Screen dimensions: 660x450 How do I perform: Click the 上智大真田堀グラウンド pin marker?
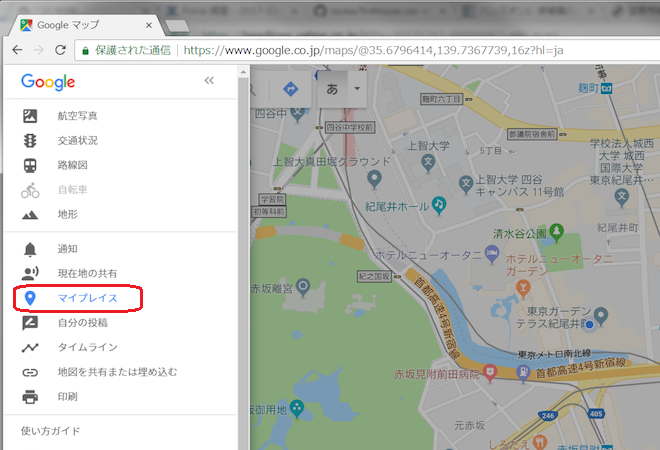[x=374, y=179]
